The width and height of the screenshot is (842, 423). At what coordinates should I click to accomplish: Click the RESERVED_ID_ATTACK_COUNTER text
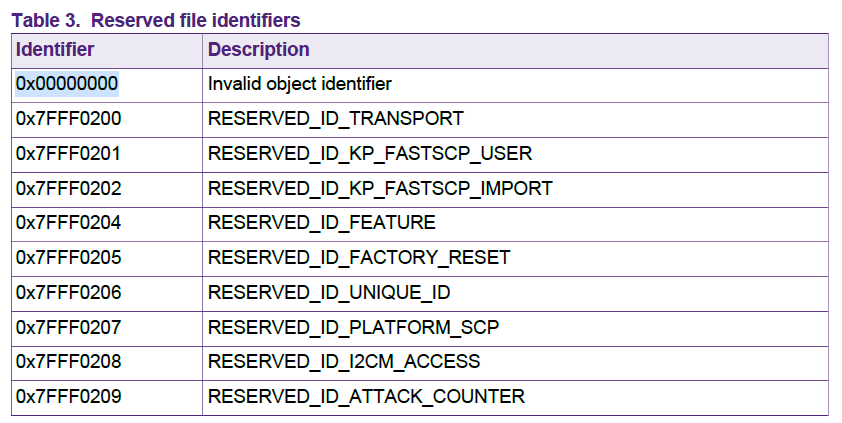tap(365, 397)
